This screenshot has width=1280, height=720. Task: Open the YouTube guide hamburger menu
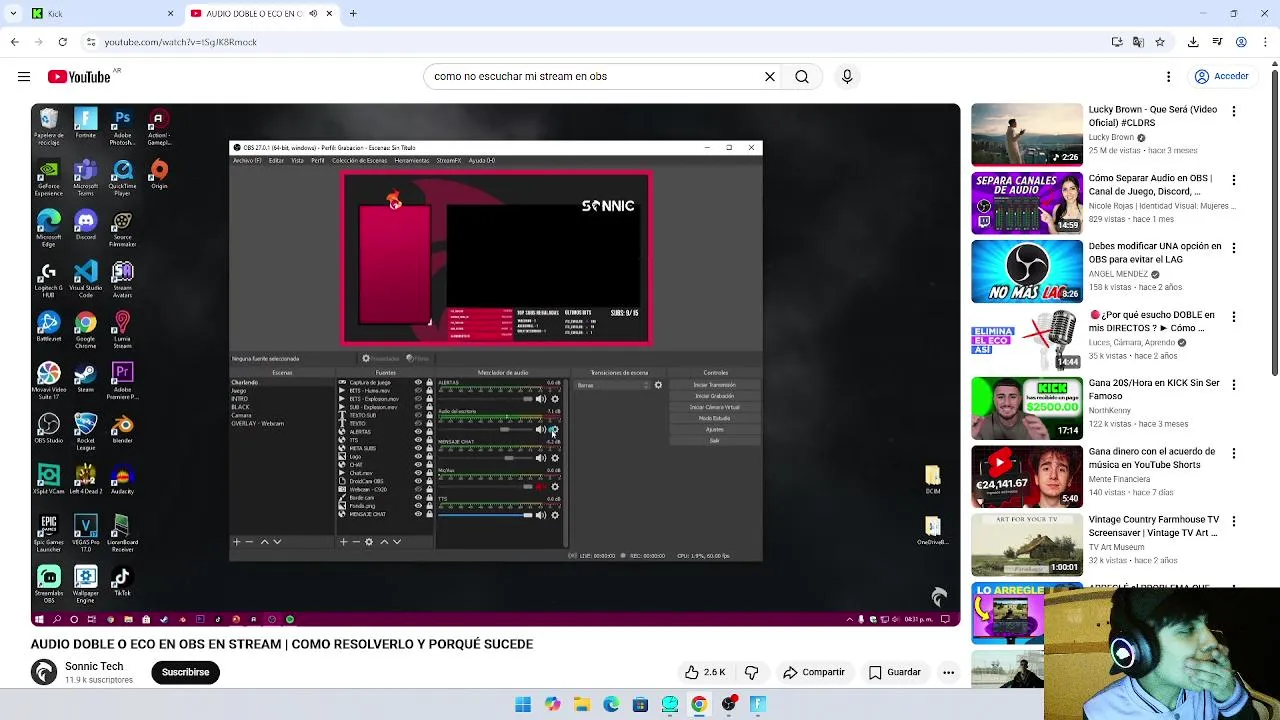pyautogui.click(x=23, y=76)
